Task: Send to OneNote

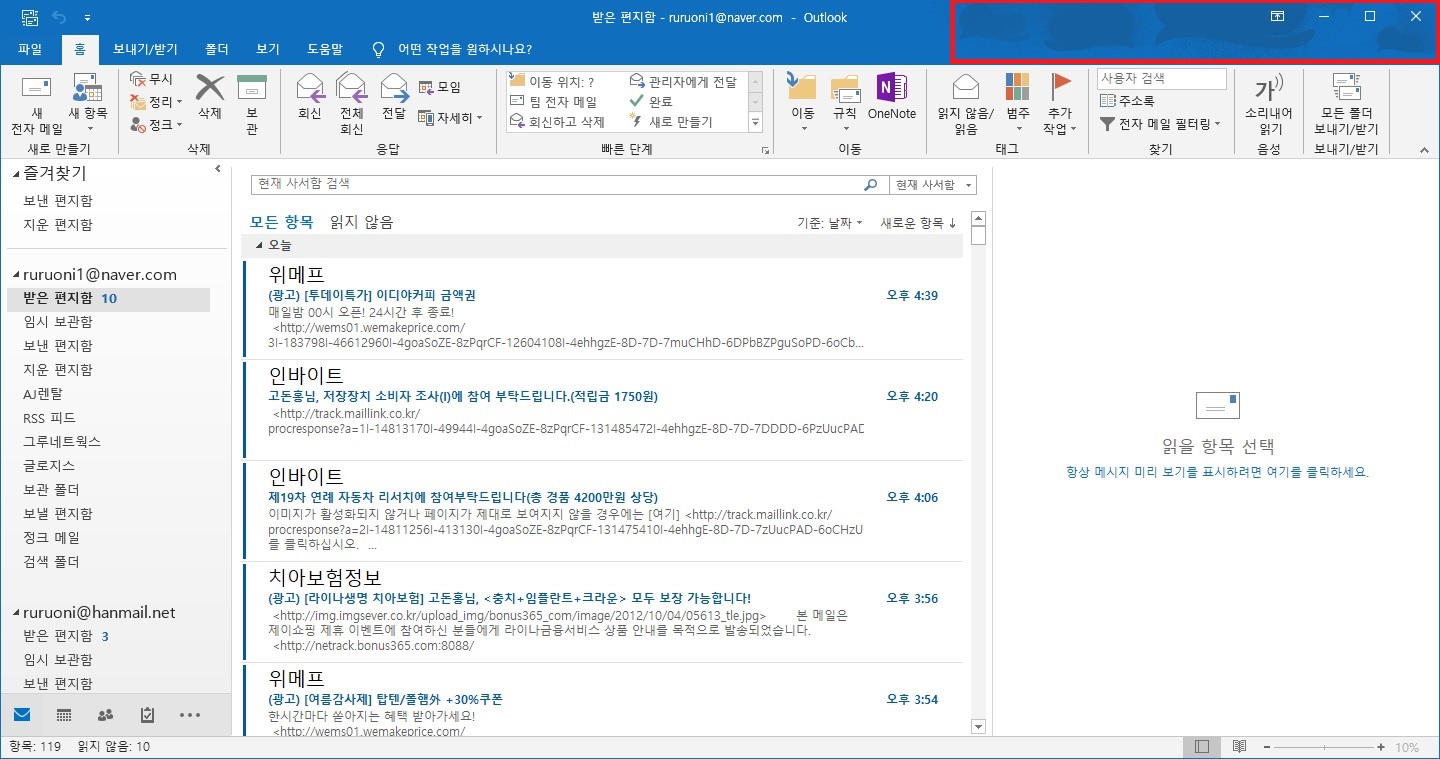Action: [x=891, y=96]
